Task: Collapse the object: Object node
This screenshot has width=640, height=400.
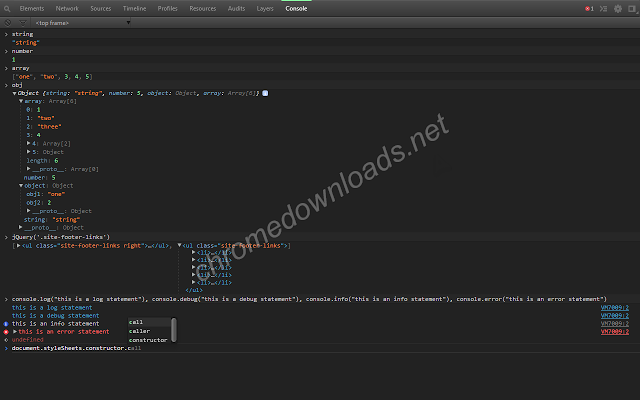Action: click(x=21, y=186)
